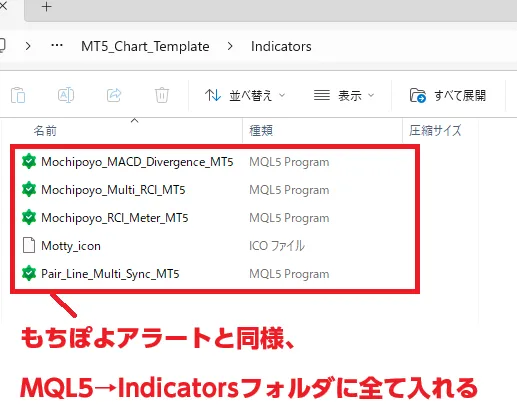The image size is (517, 411).
Task: Click the Pair_Line_Multi_Sync_MT5 green icon
Action: pyautogui.click(x=29, y=274)
